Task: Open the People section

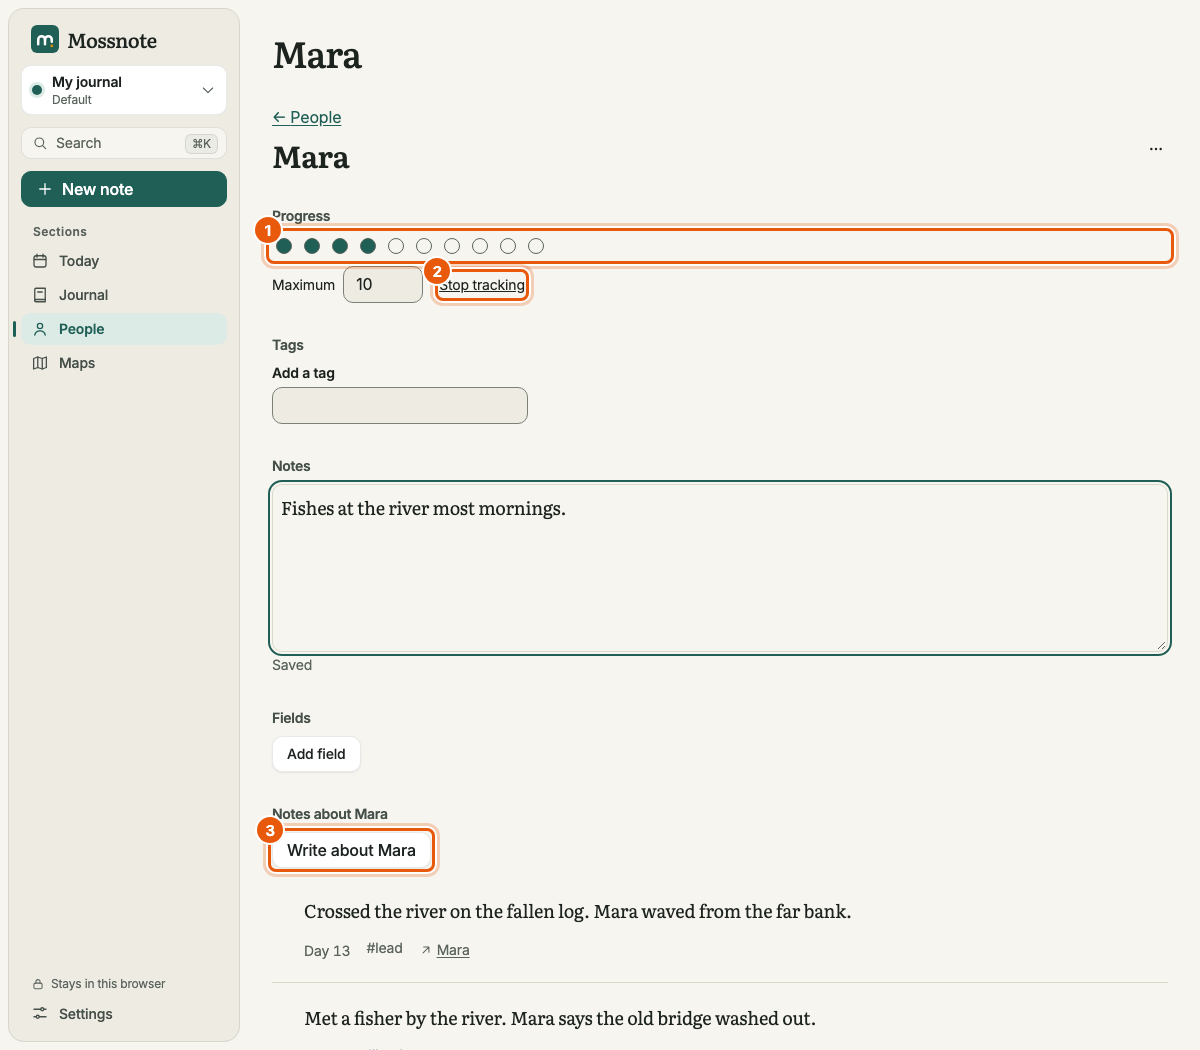Action: [124, 329]
